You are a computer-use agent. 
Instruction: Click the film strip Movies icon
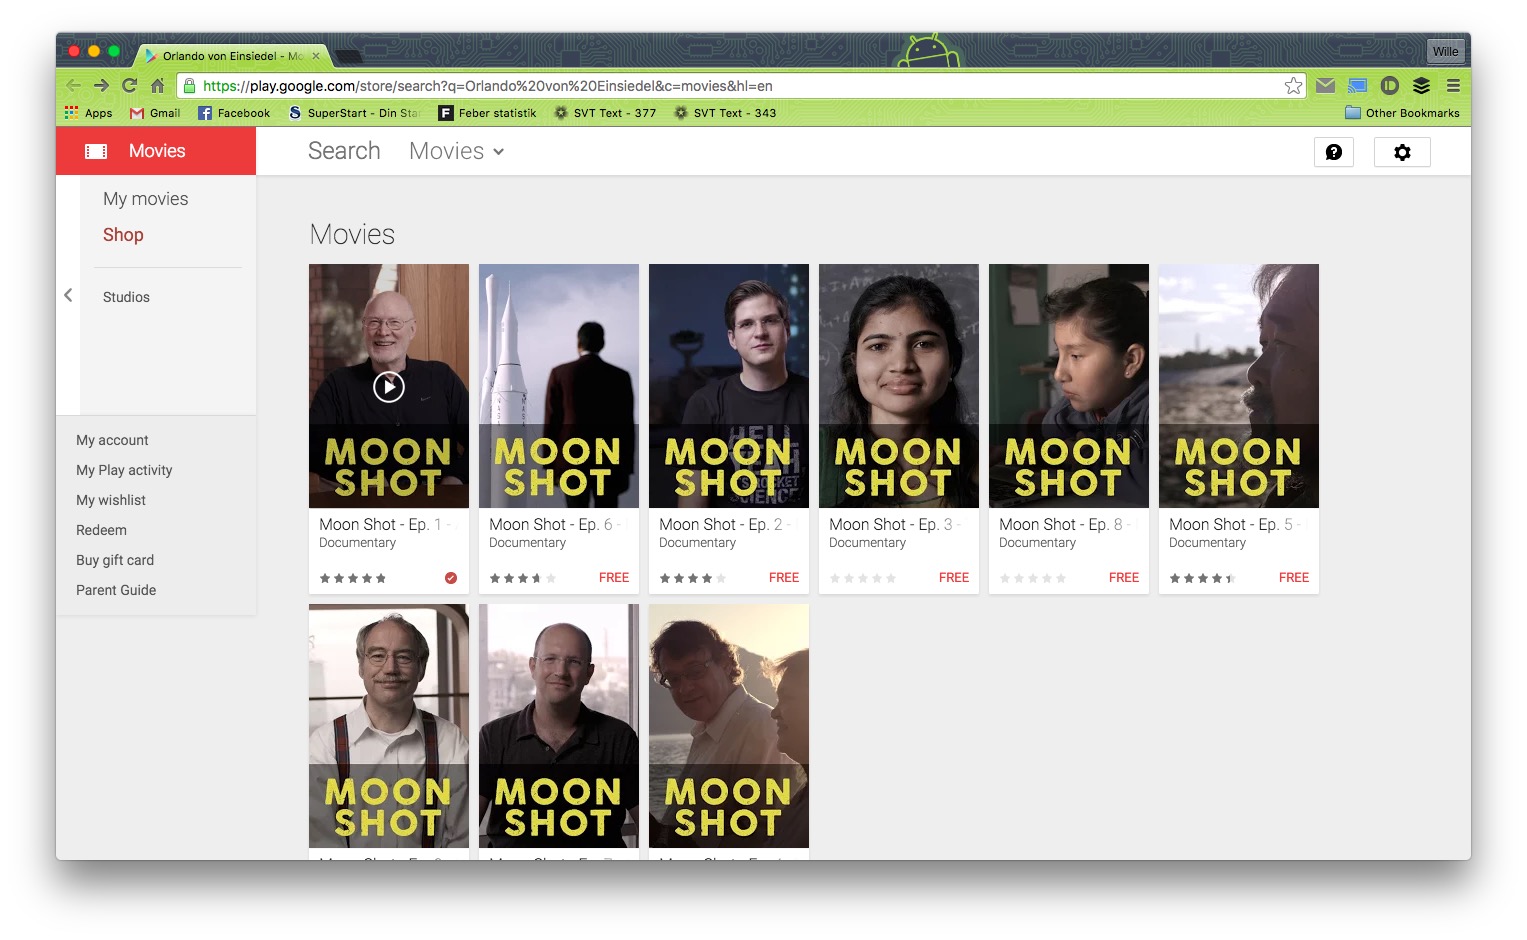coord(96,151)
